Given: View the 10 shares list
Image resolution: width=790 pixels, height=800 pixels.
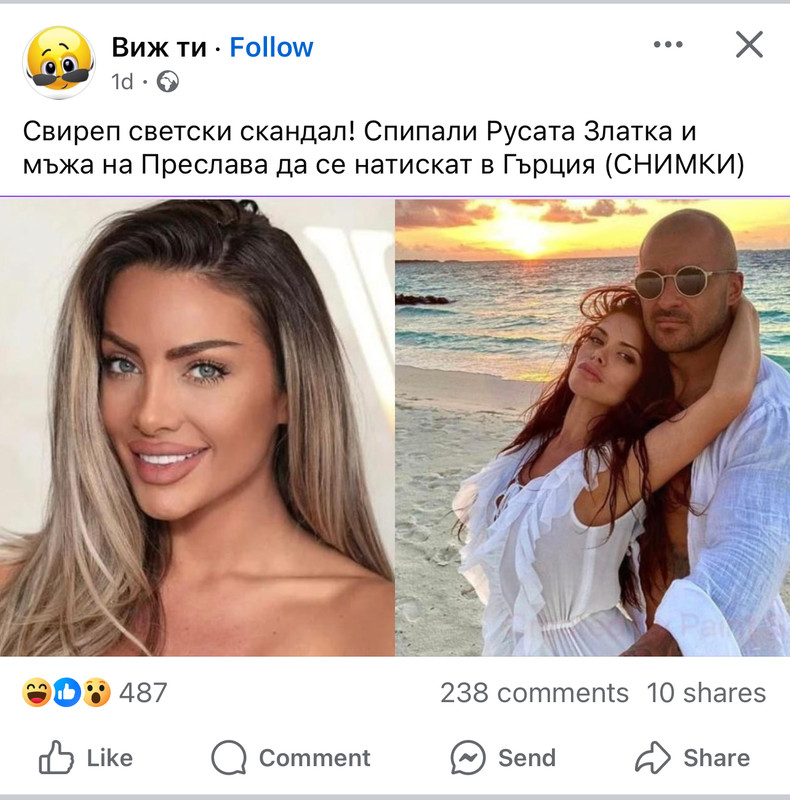Looking at the screenshot, I should (706, 693).
